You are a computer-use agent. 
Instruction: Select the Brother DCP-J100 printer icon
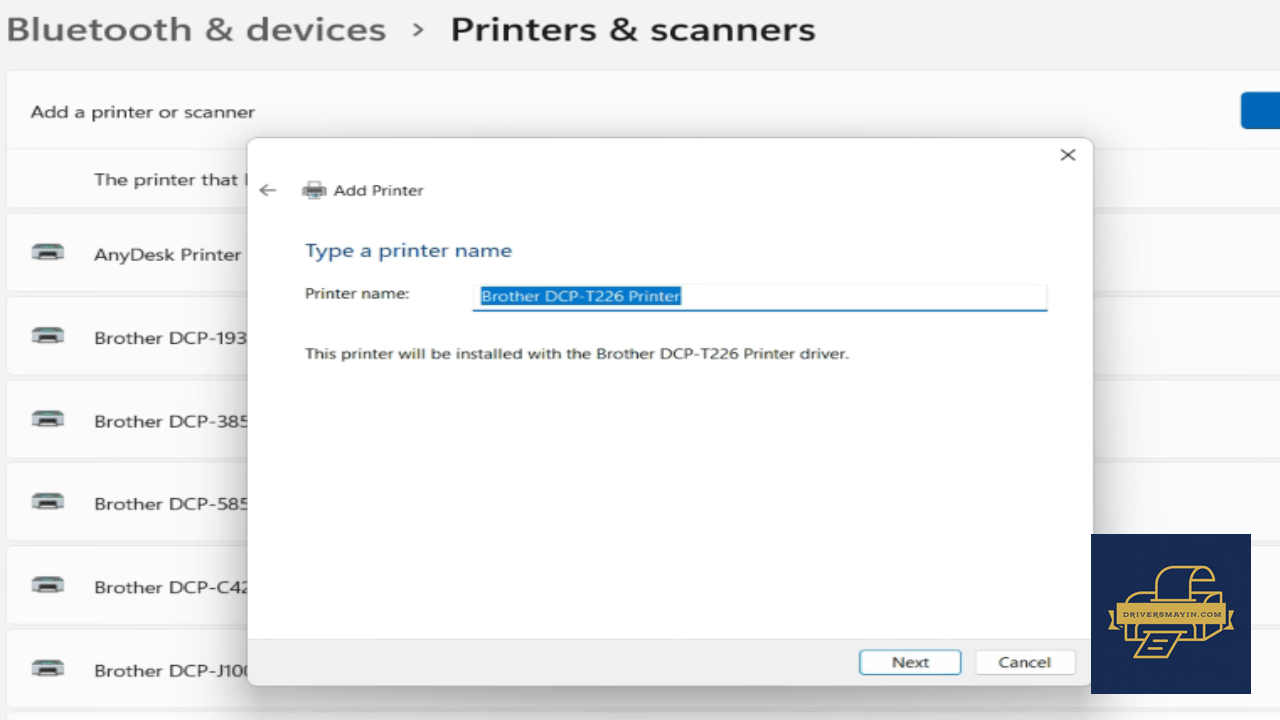coord(48,669)
